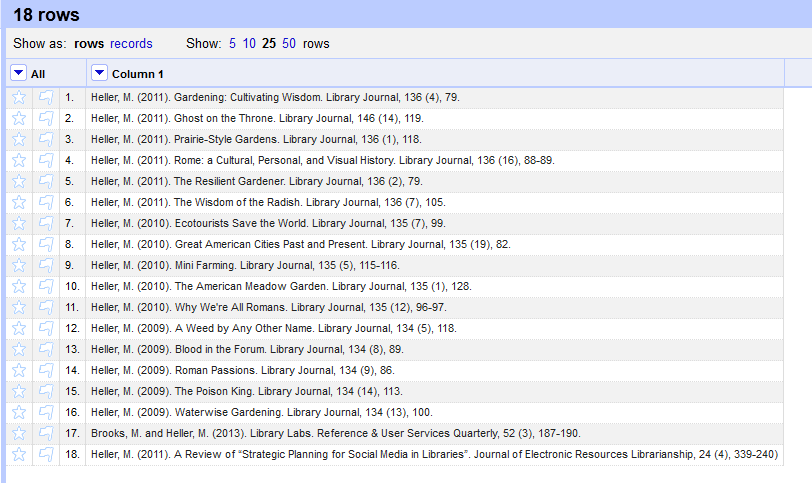Flag row 12 A Weed by Any Other Name
Image resolution: width=812 pixels, height=483 pixels.
[x=46, y=328]
